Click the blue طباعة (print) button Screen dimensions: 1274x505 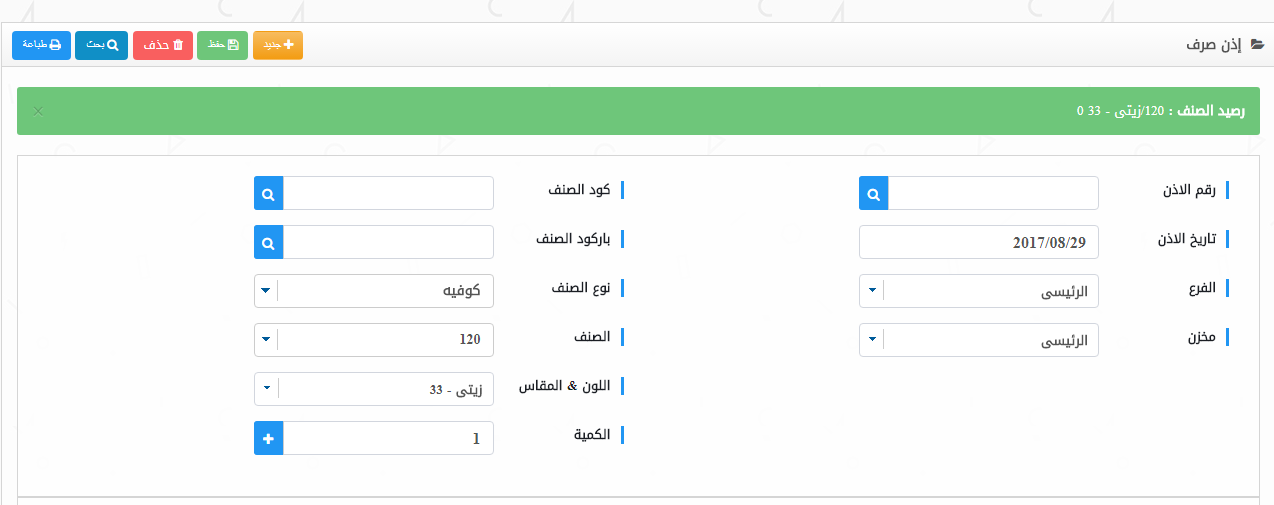pos(42,45)
